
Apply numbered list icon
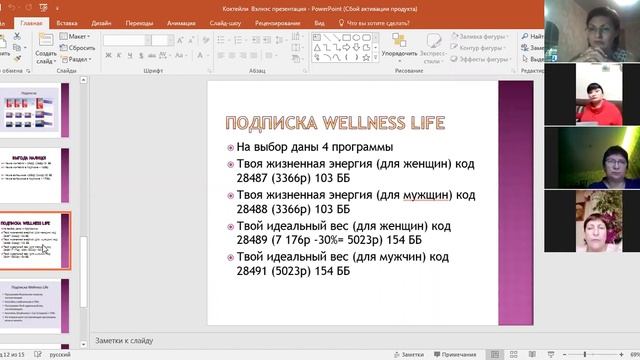239,40
